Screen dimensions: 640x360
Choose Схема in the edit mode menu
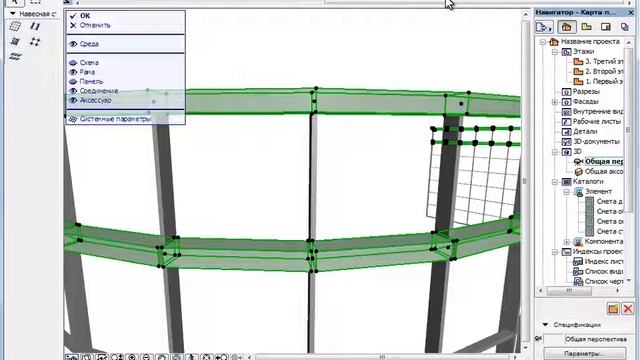[89, 63]
